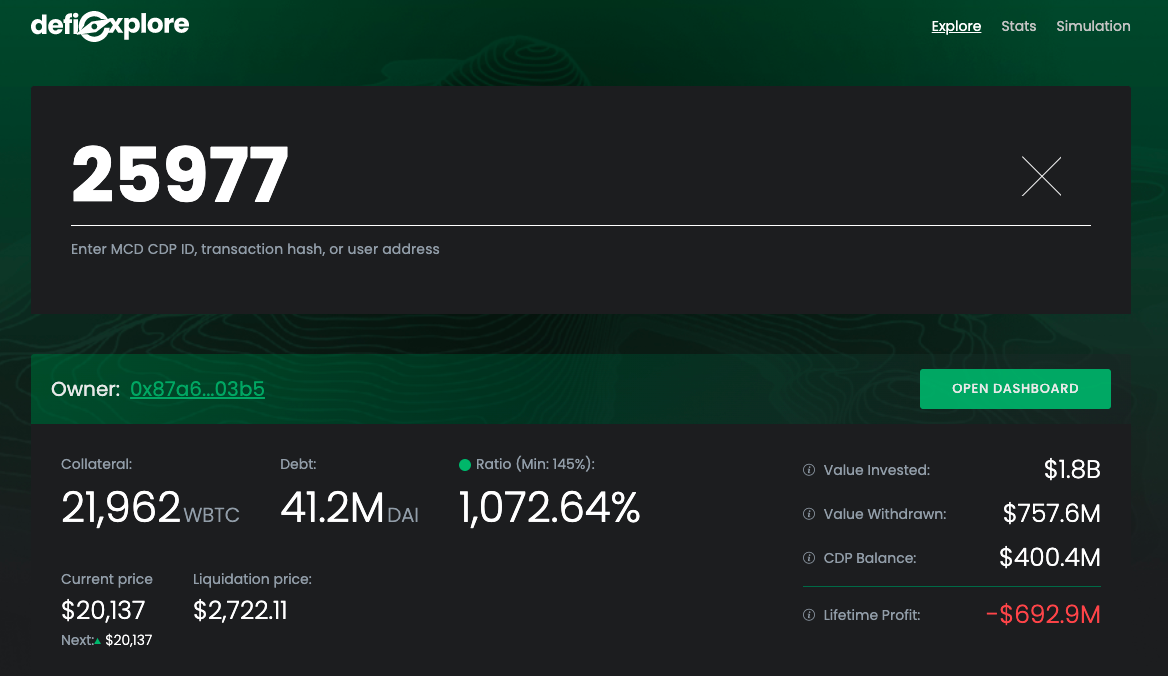Click info icon beside Value Invested
This screenshot has width=1168, height=676.
click(x=809, y=470)
